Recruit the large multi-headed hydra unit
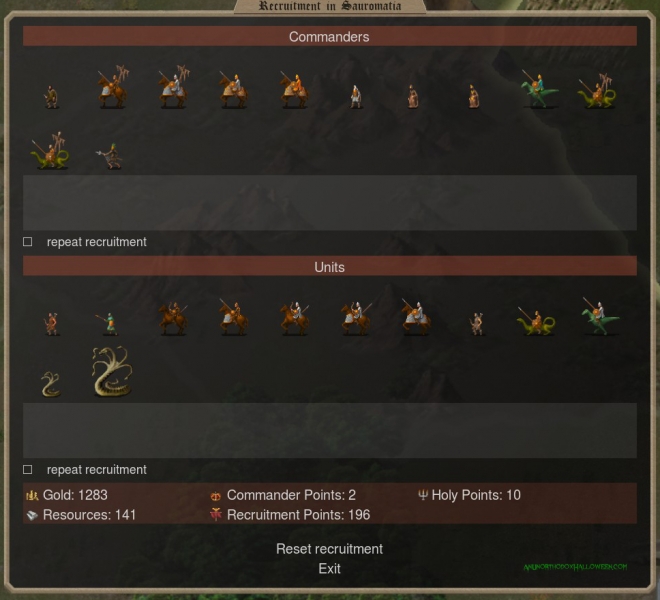This screenshot has height=600, width=660. click(x=112, y=372)
